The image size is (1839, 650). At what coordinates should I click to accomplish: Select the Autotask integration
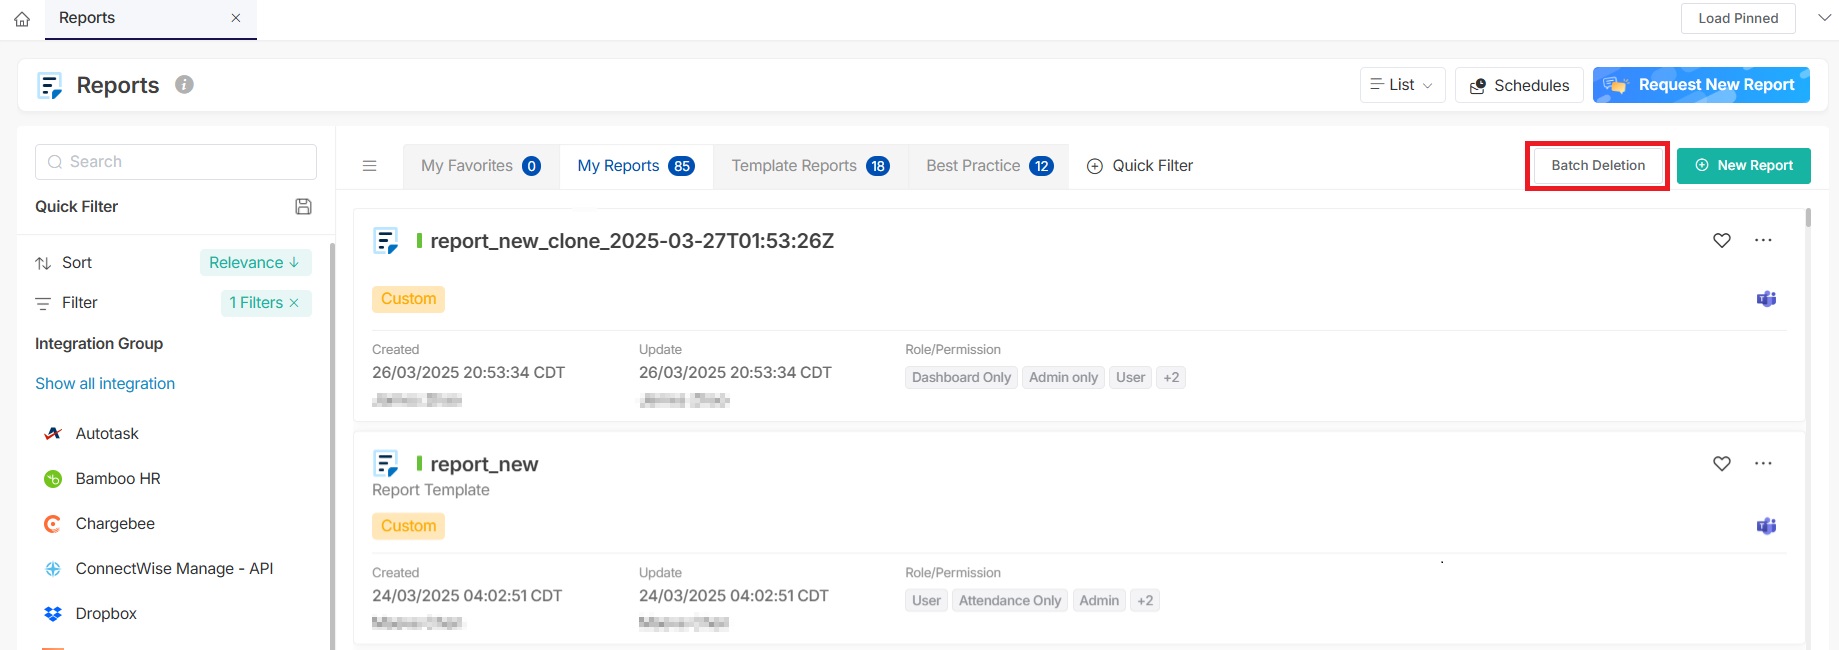click(x=107, y=434)
